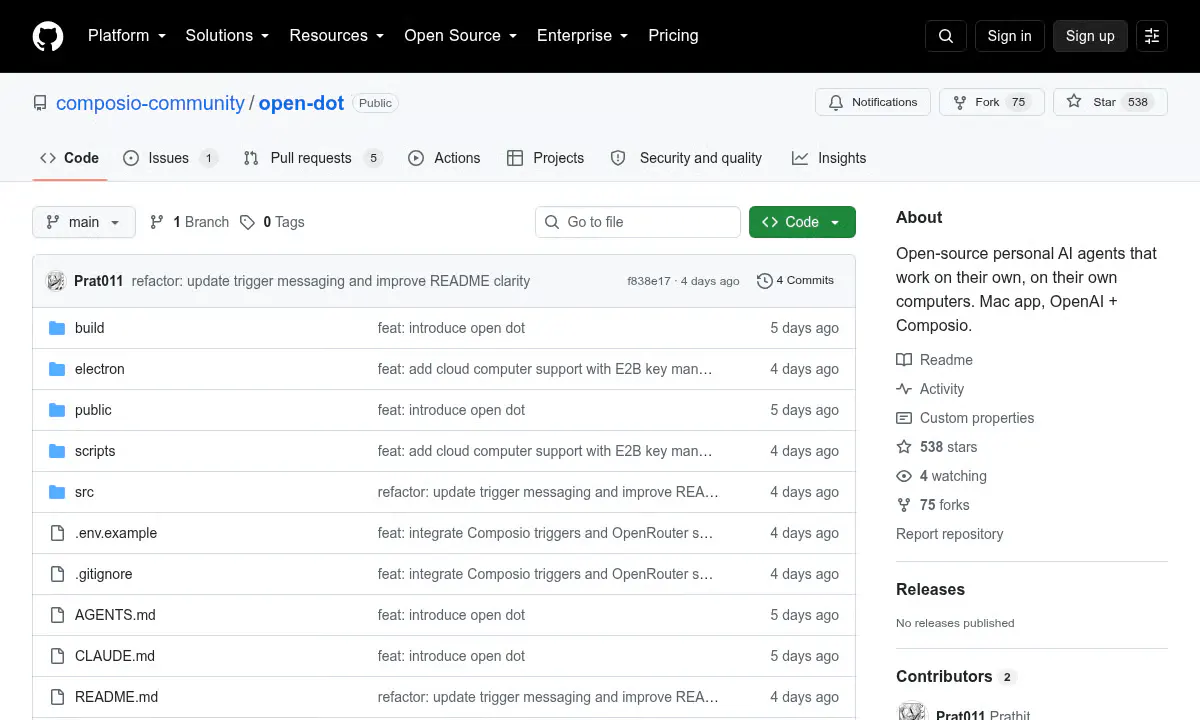This screenshot has height=720, width=1200.
Task: Click the repository icon beside composio-community
Action: click(x=40, y=103)
